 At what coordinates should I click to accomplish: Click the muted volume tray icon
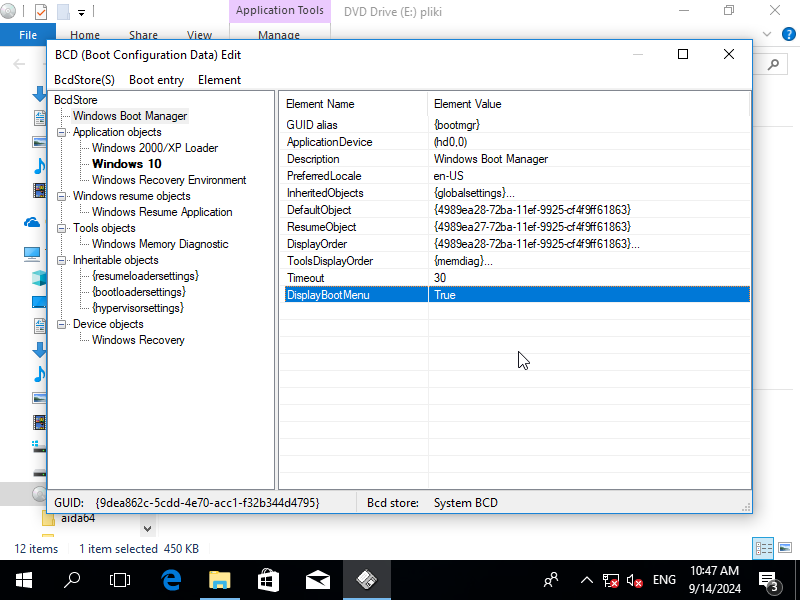[634, 580]
